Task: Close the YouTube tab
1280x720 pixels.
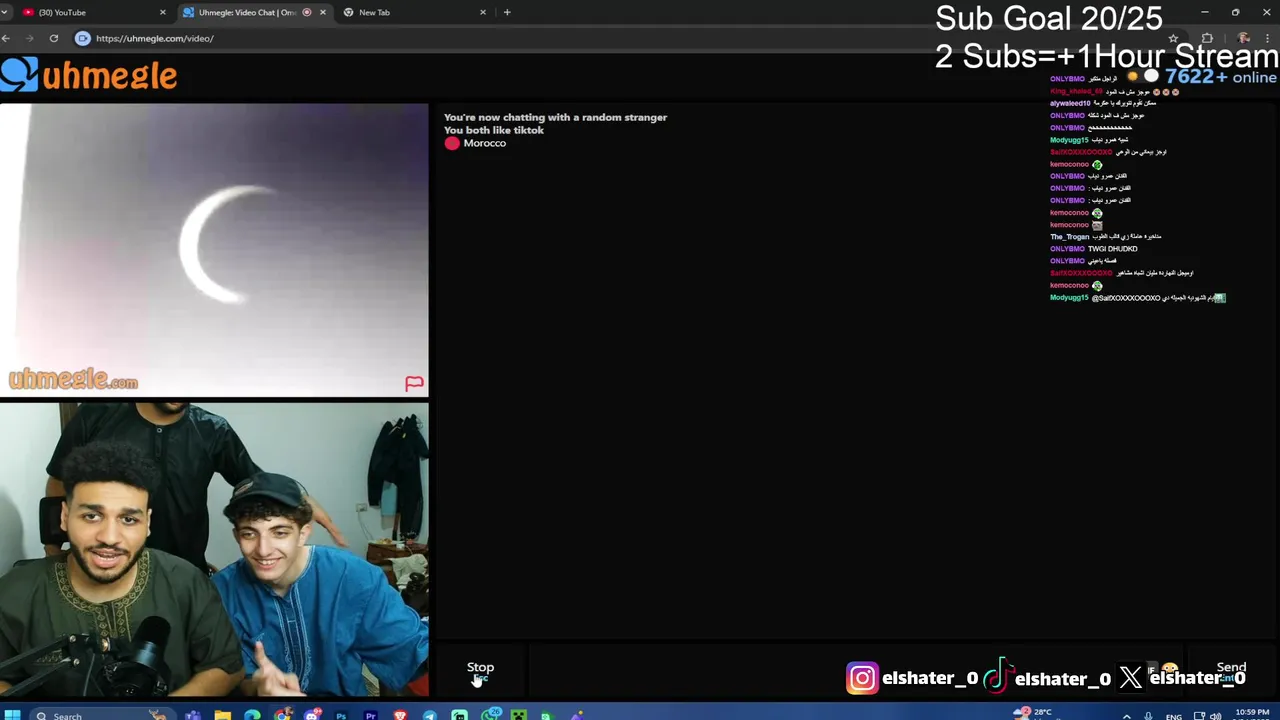Action: pos(163,12)
